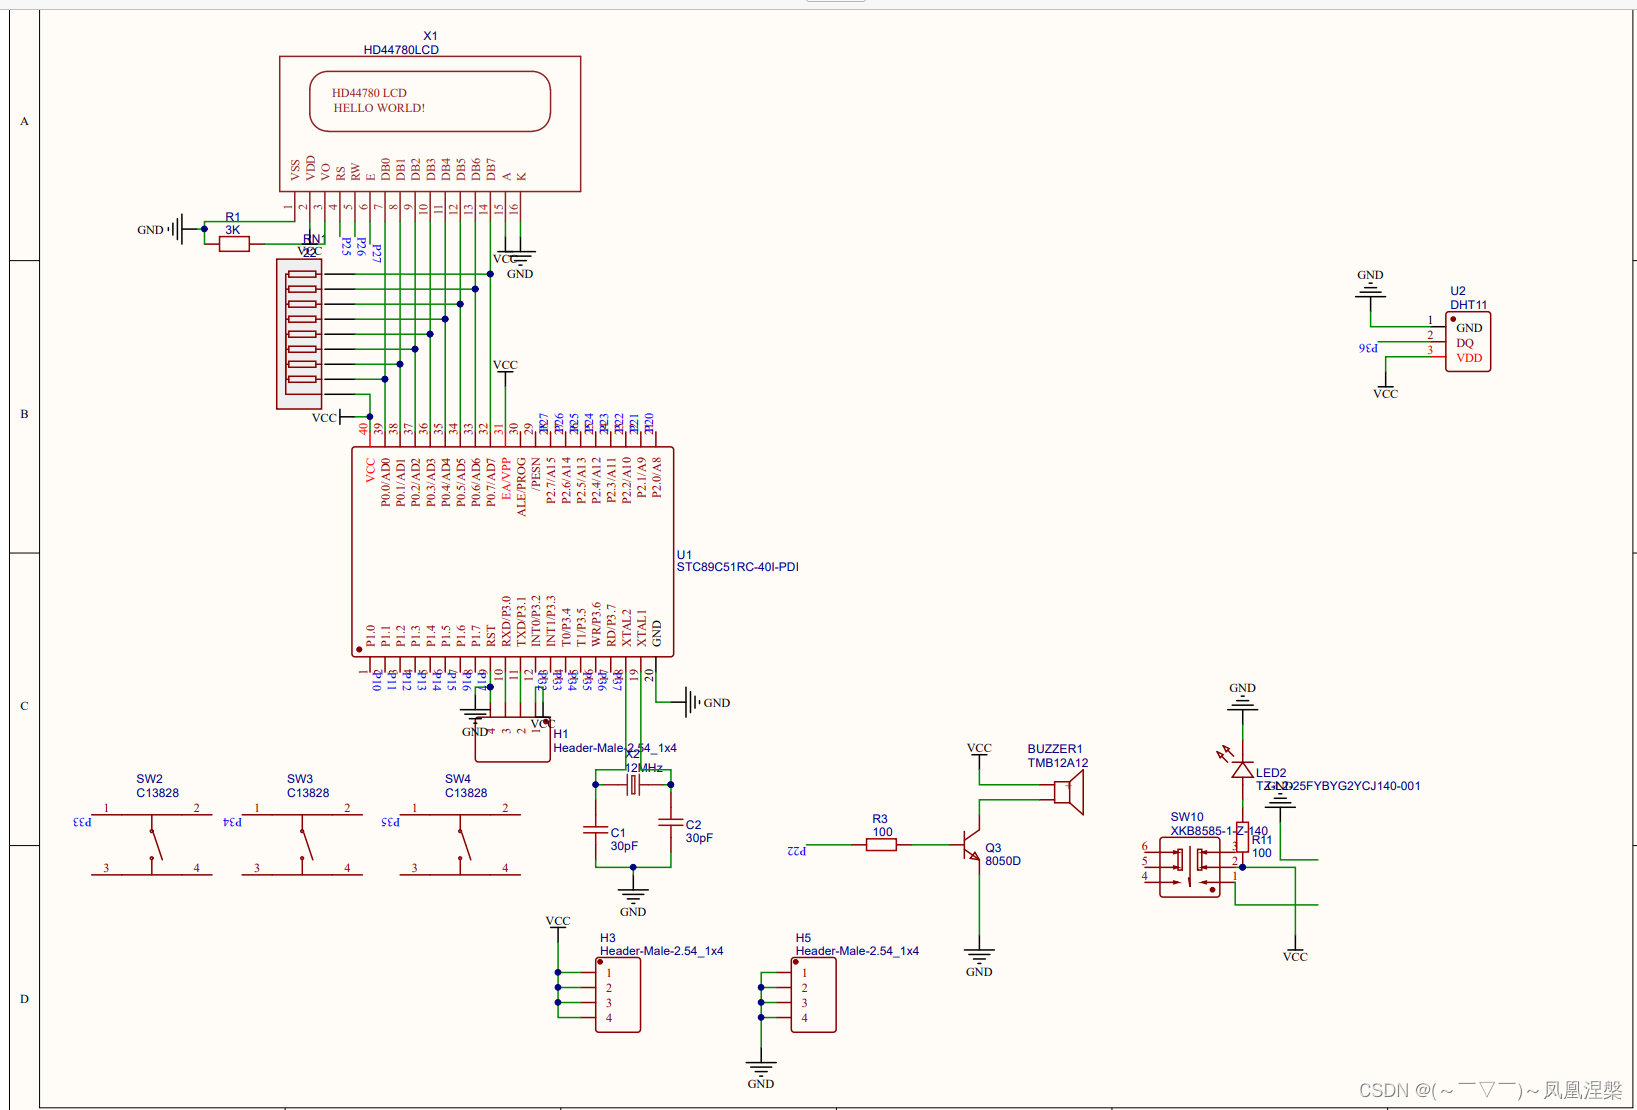Select the SW10 switch symbol

(1190, 867)
